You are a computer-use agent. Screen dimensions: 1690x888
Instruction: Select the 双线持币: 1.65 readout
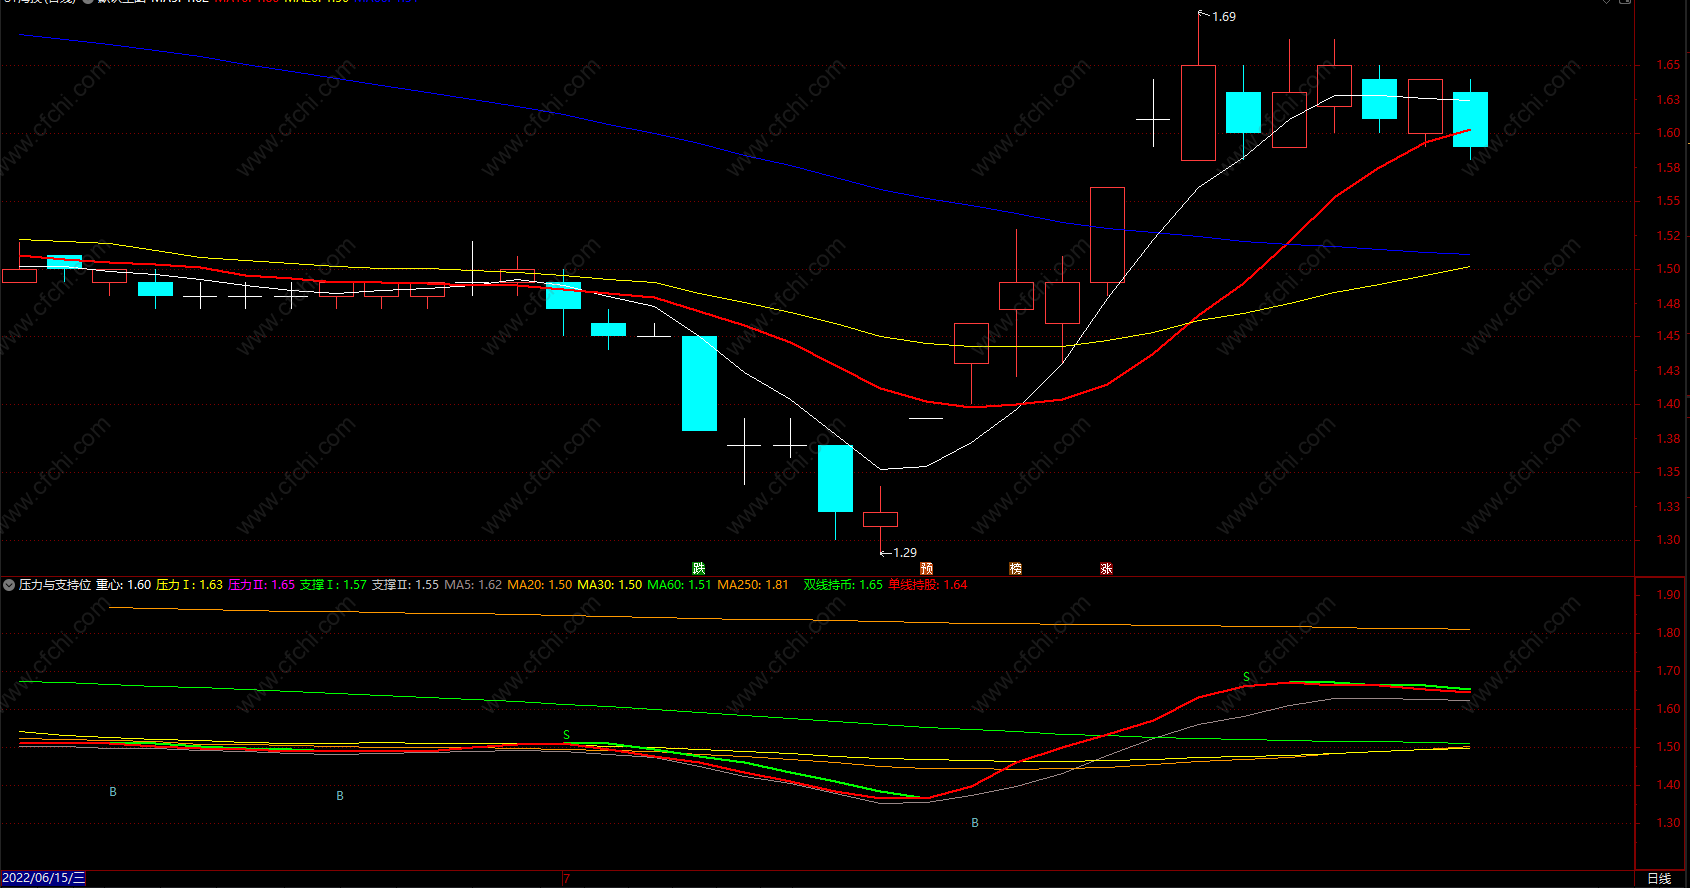[x=843, y=585]
